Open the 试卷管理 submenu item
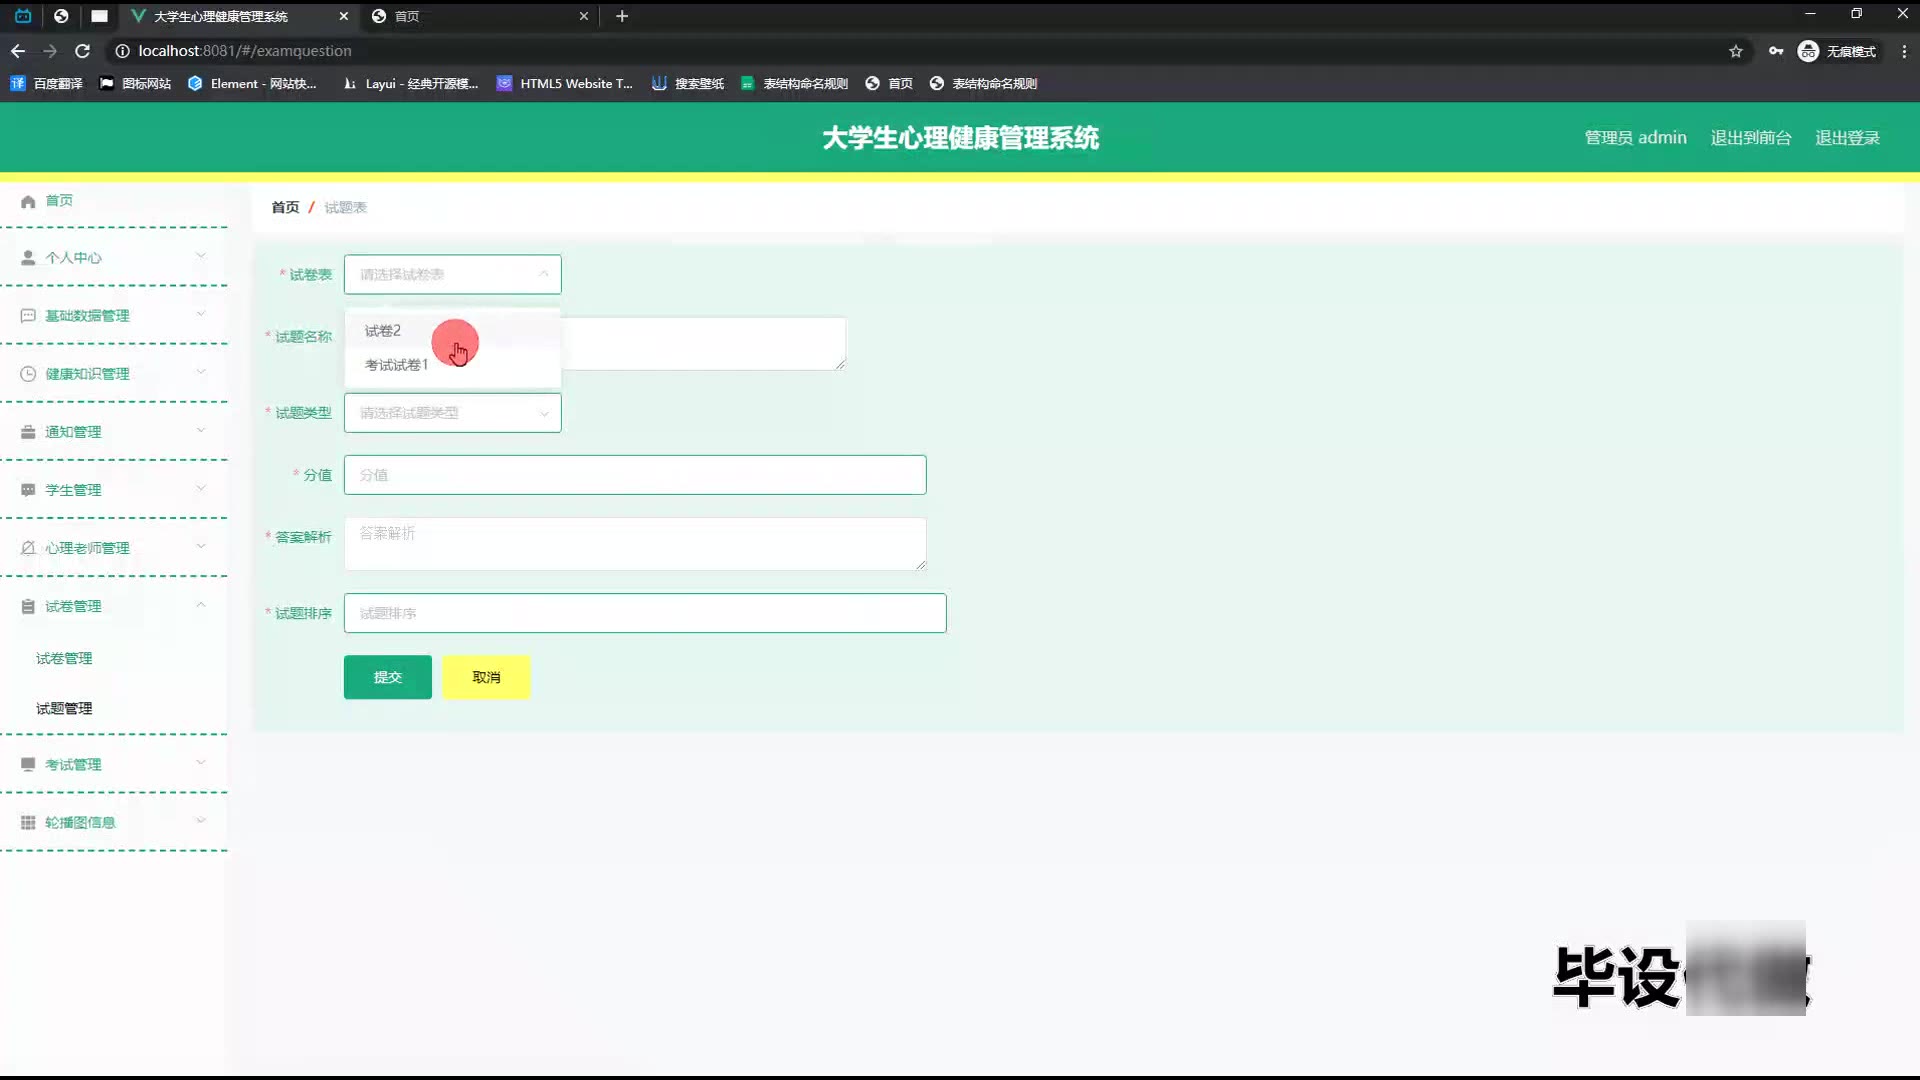The image size is (1920, 1080). (64, 658)
